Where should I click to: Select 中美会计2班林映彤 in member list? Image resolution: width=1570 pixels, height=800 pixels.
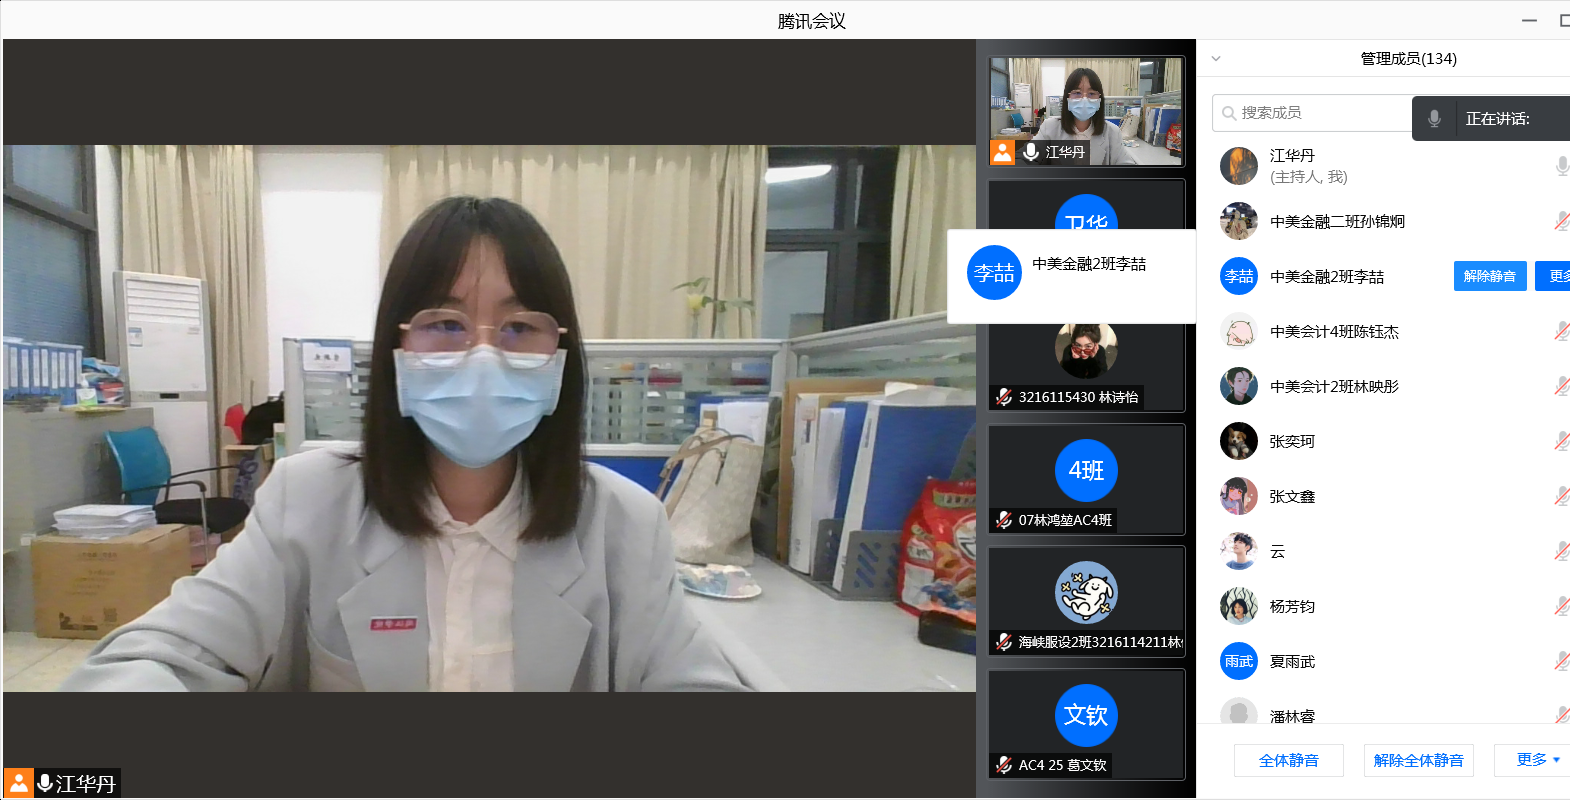click(1334, 386)
